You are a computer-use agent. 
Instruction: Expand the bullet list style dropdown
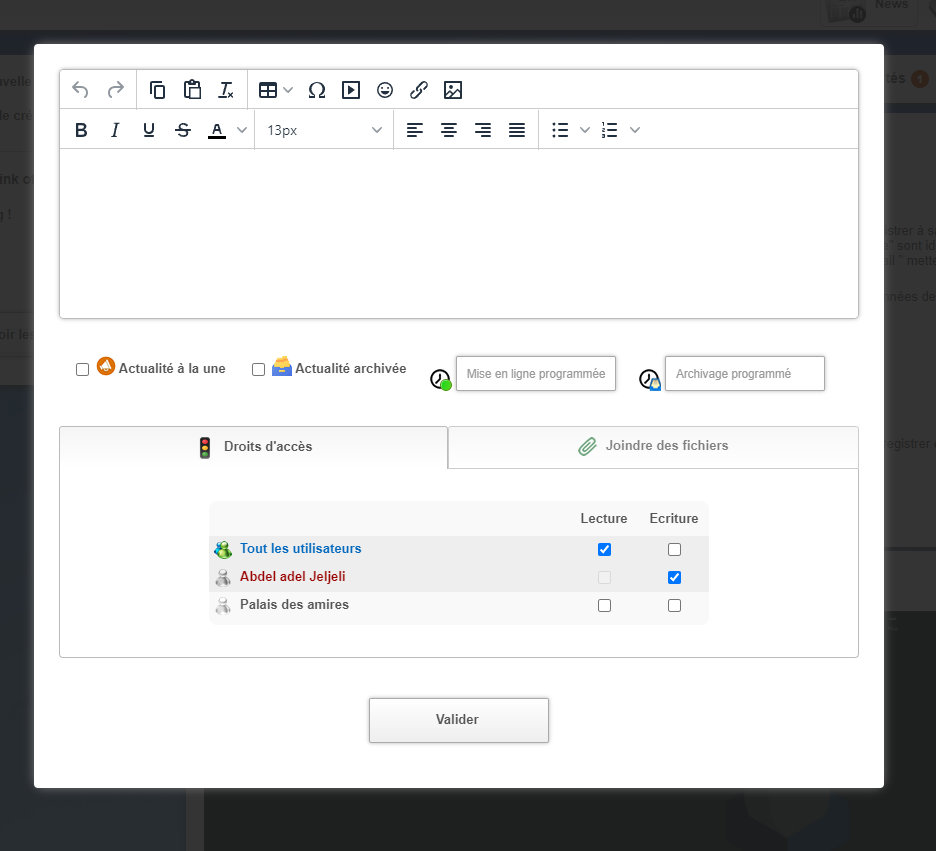585,130
